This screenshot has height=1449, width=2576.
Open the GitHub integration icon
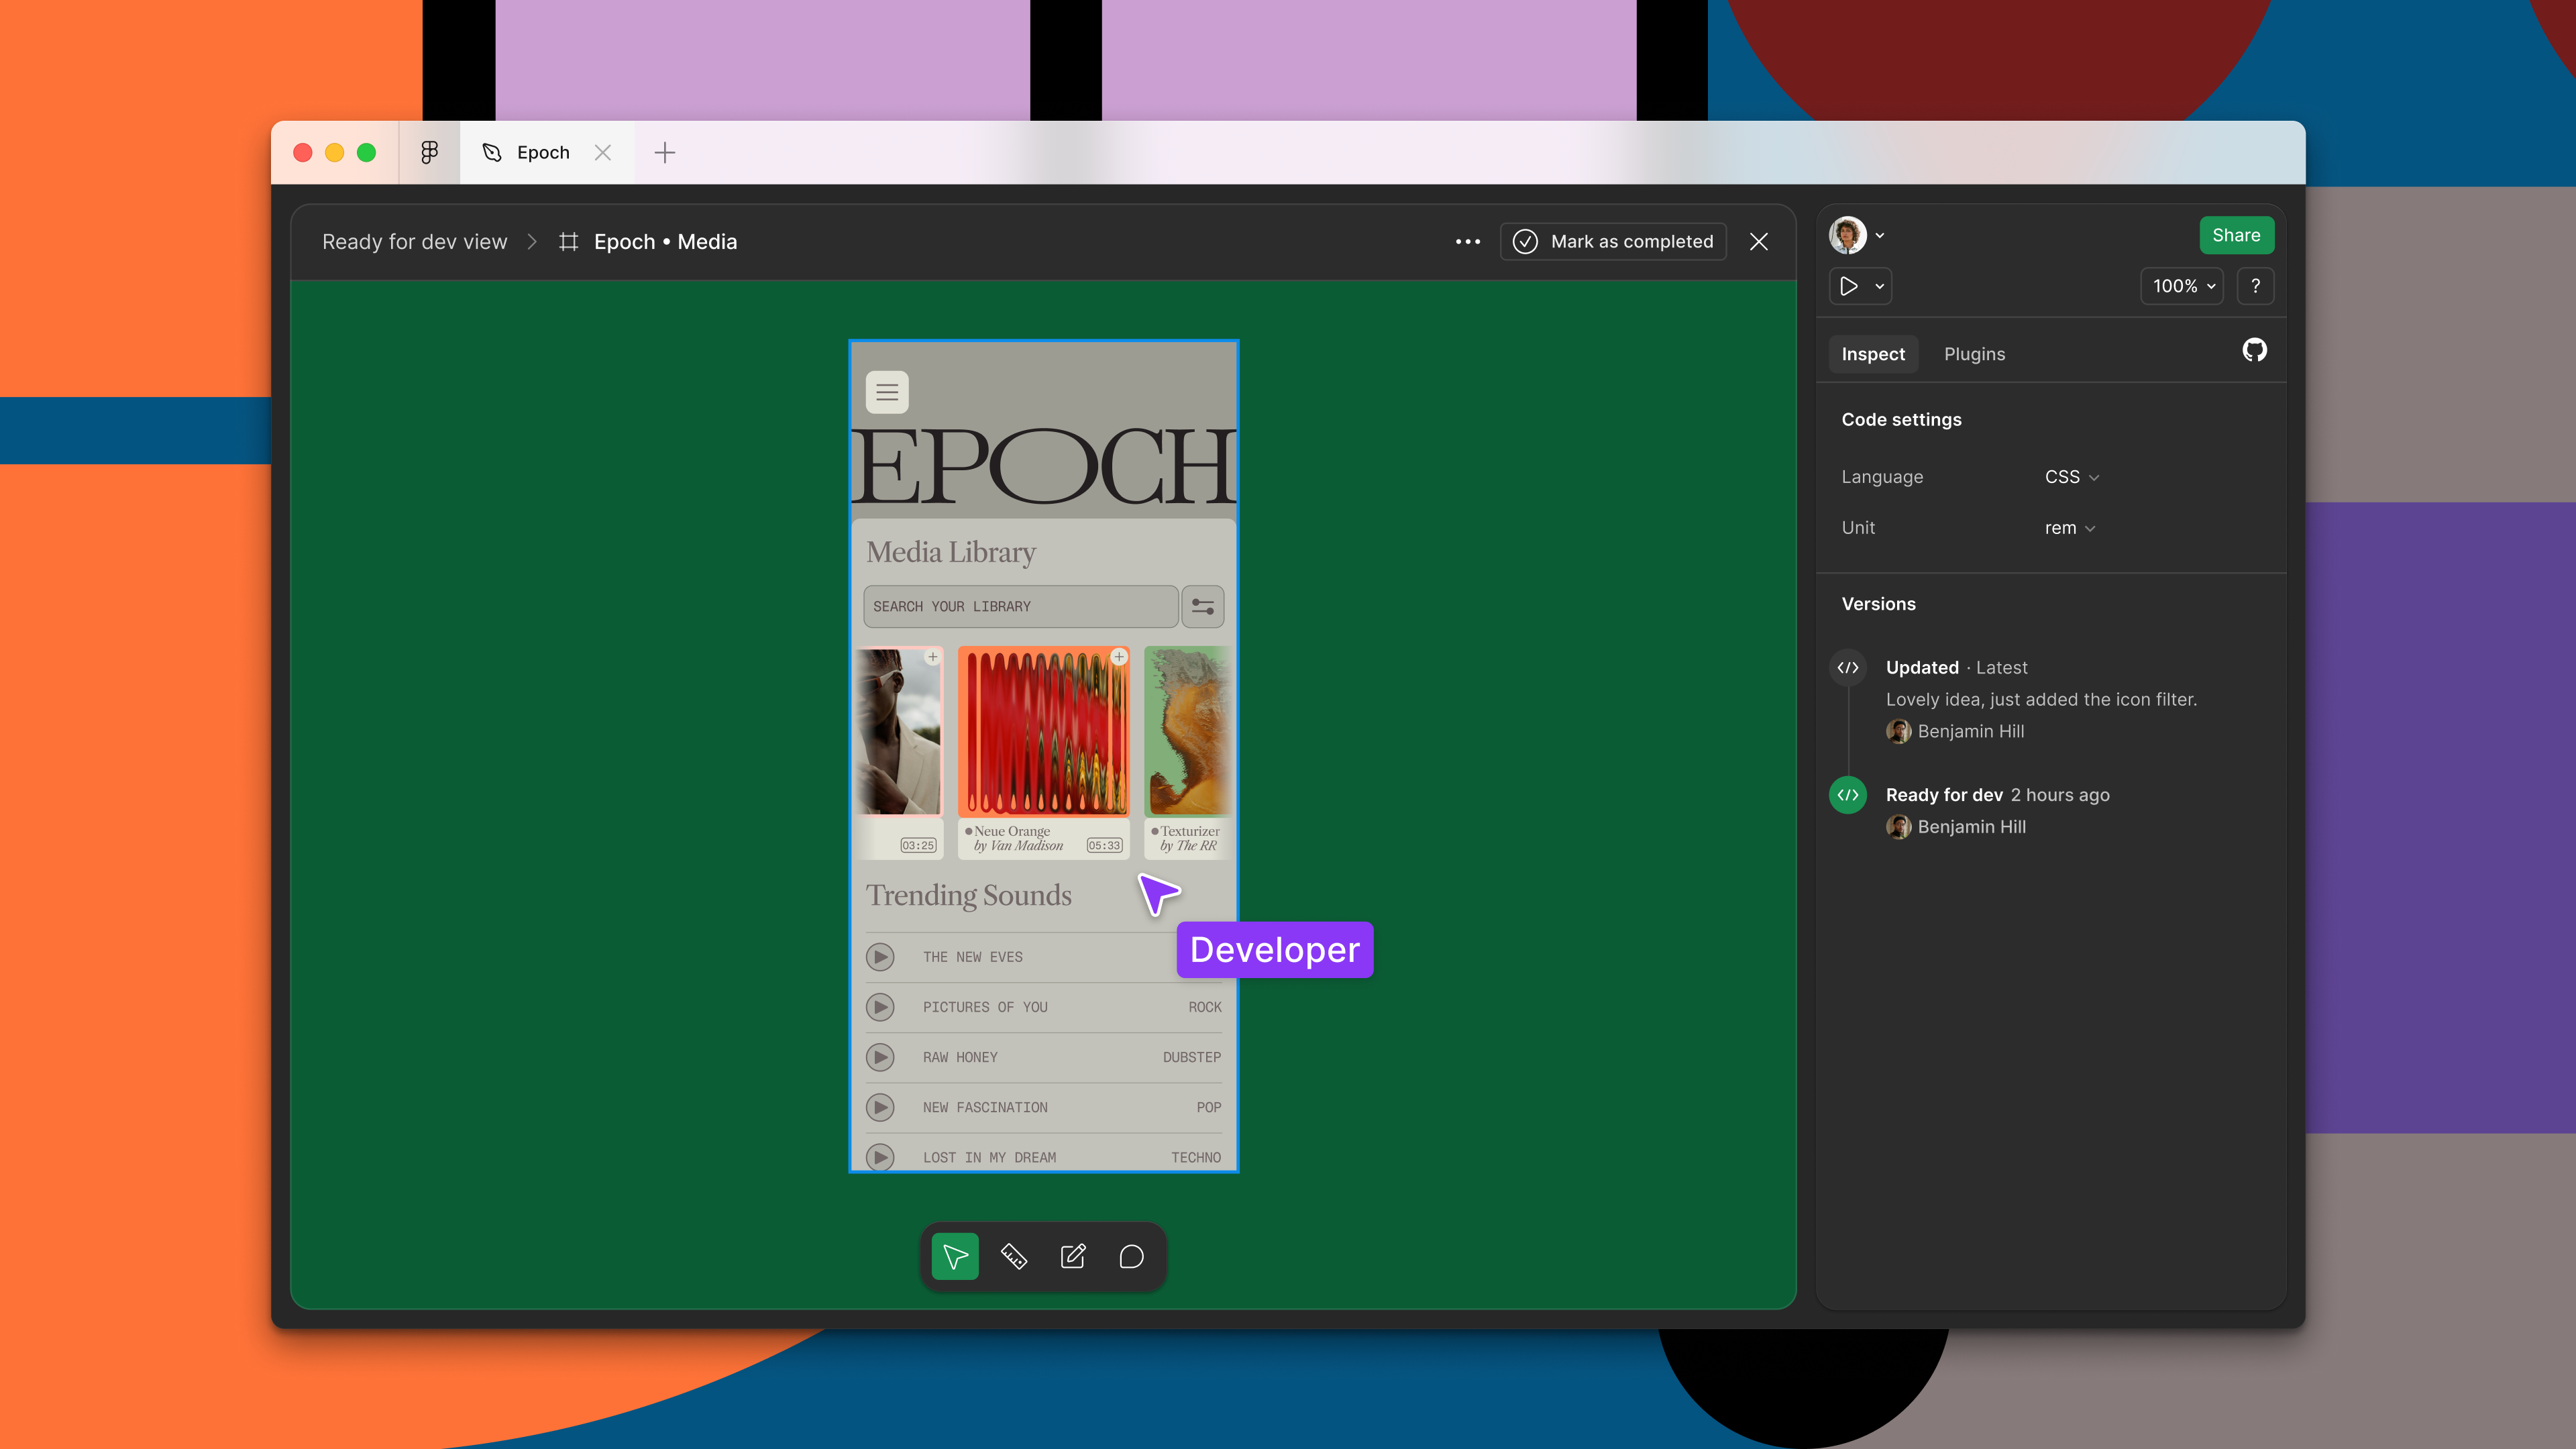click(x=2254, y=350)
